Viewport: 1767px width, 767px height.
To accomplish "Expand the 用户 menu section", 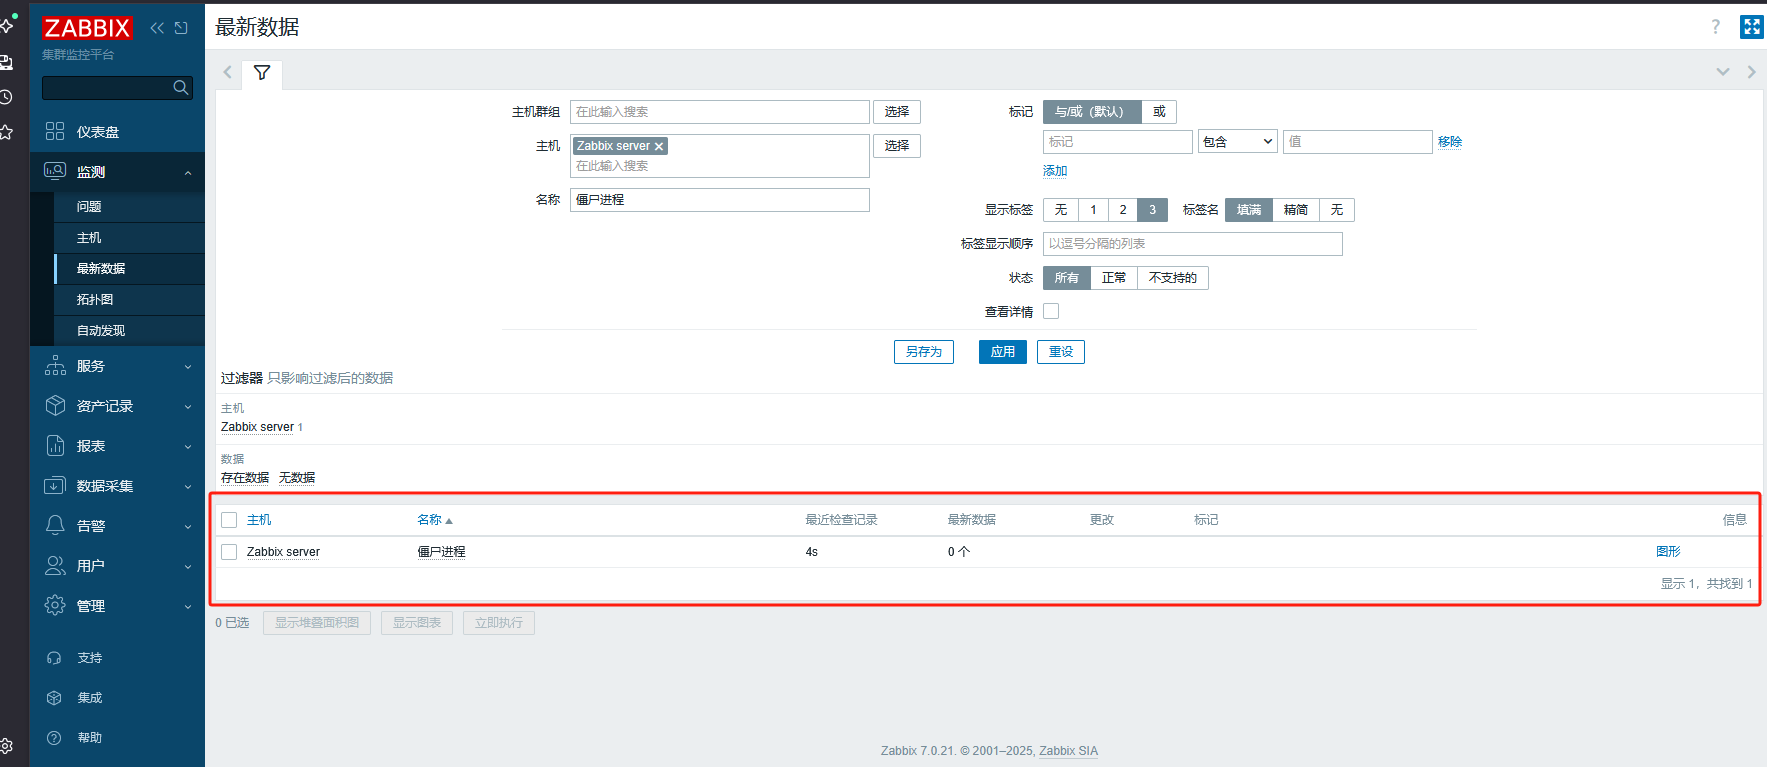I will pyautogui.click(x=188, y=567).
